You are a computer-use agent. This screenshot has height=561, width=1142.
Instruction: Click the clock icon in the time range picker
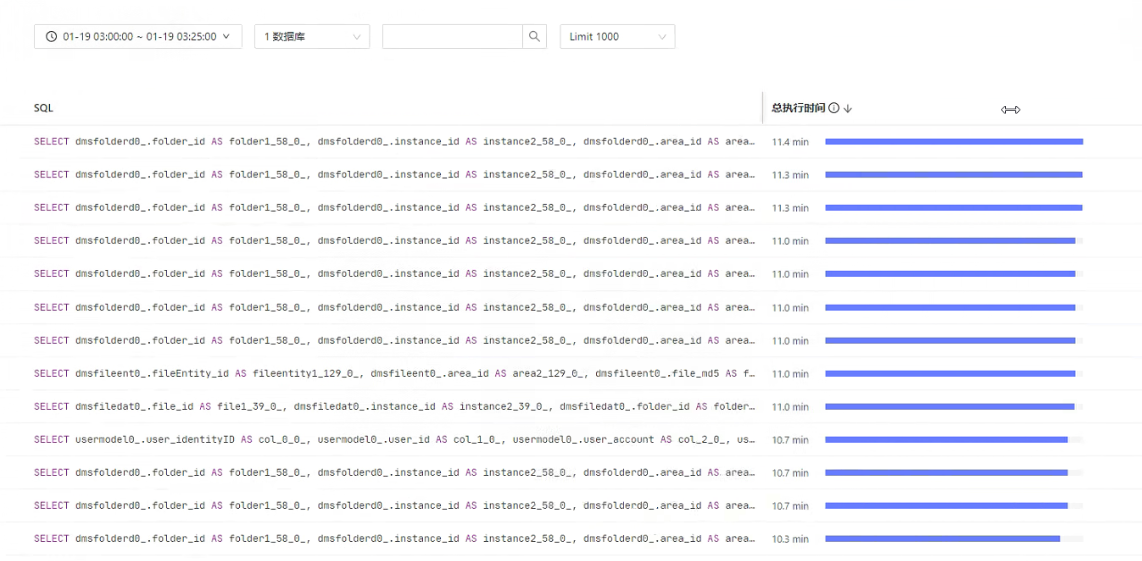[x=51, y=36]
